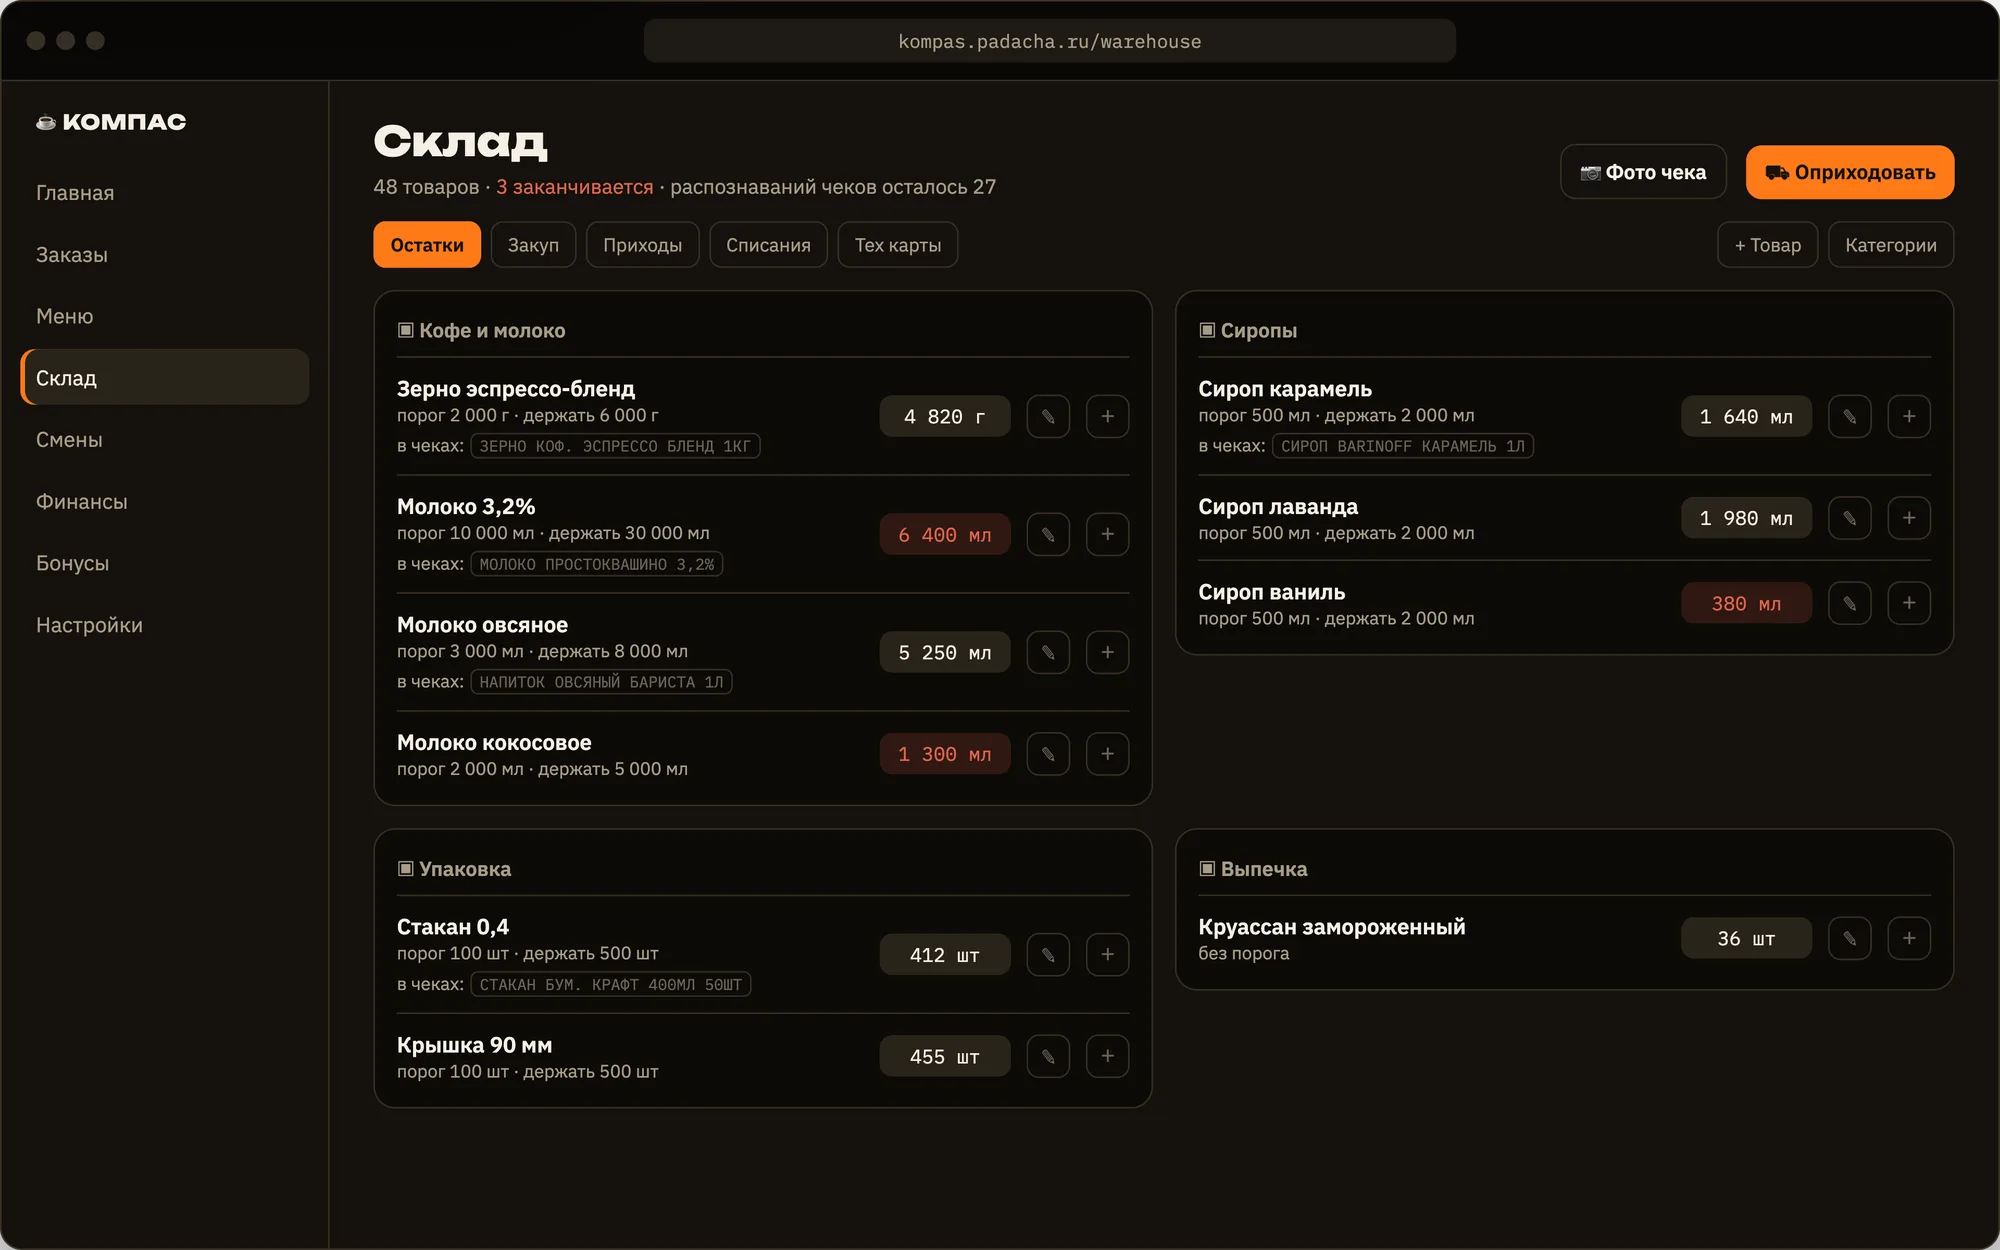The image size is (2000, 1250).
Task: Select the Списания tab
Action: coord(768,245)
